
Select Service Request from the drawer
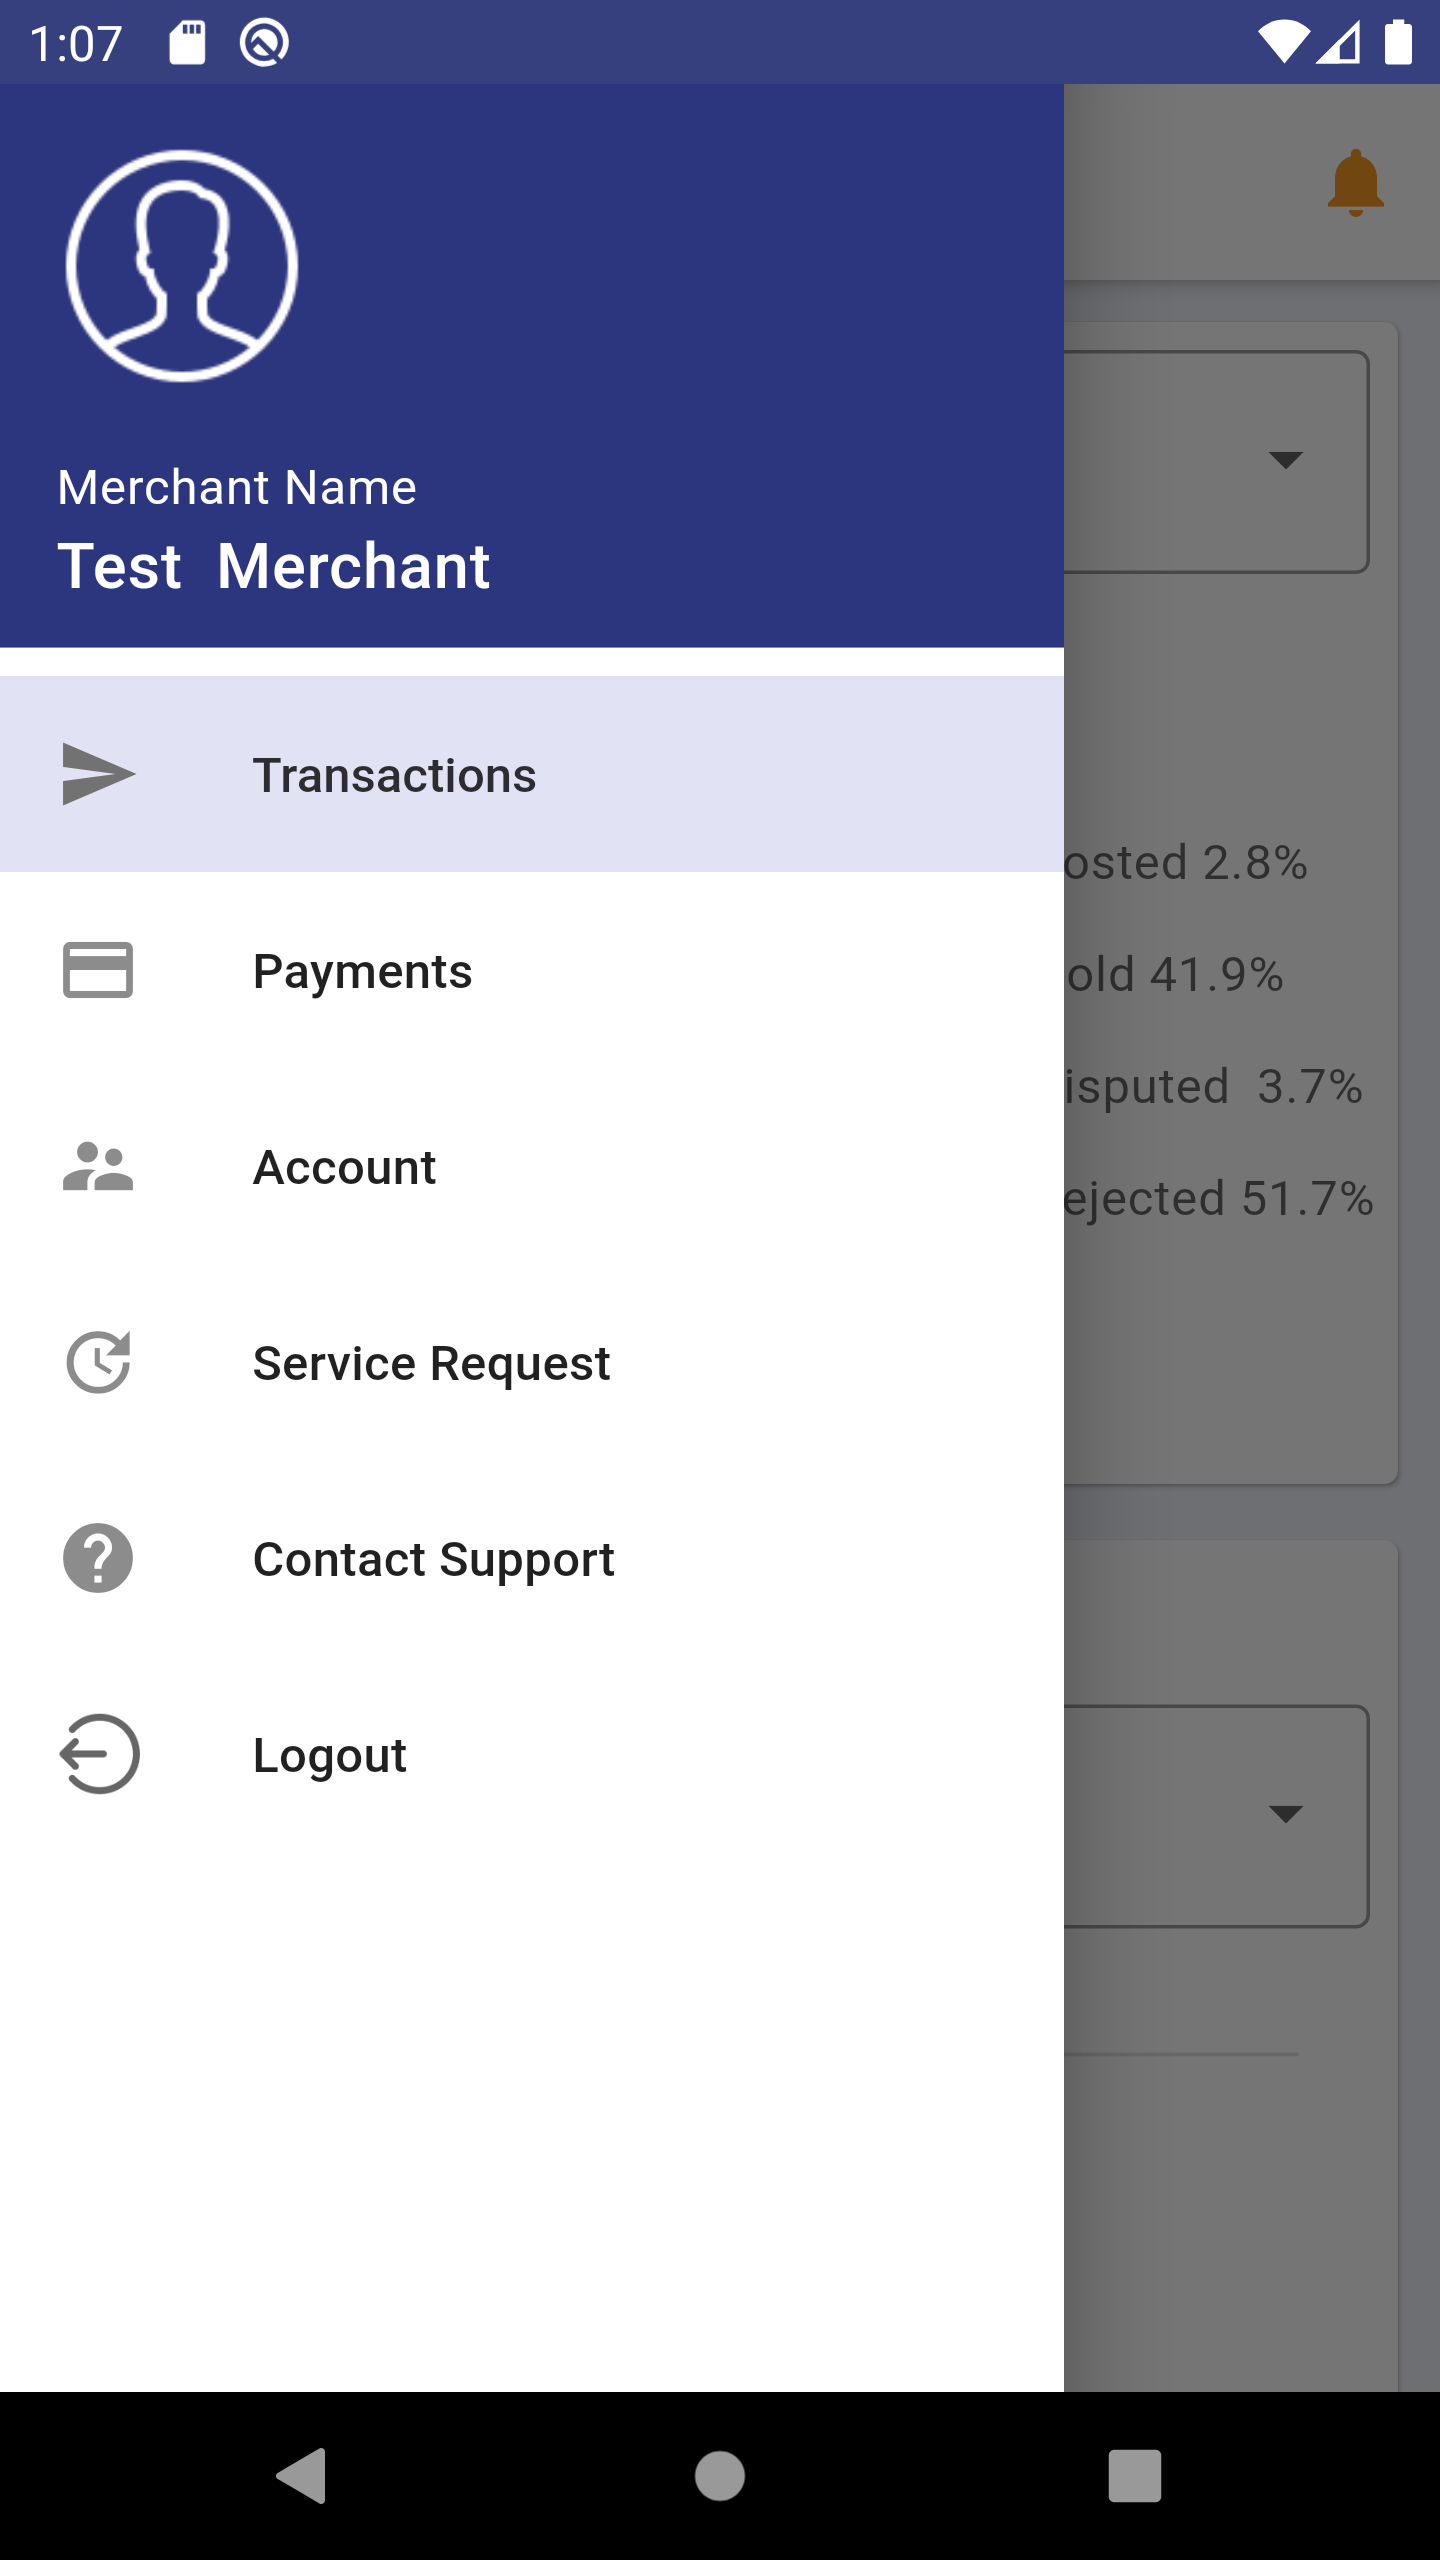tap(532, 1362)
